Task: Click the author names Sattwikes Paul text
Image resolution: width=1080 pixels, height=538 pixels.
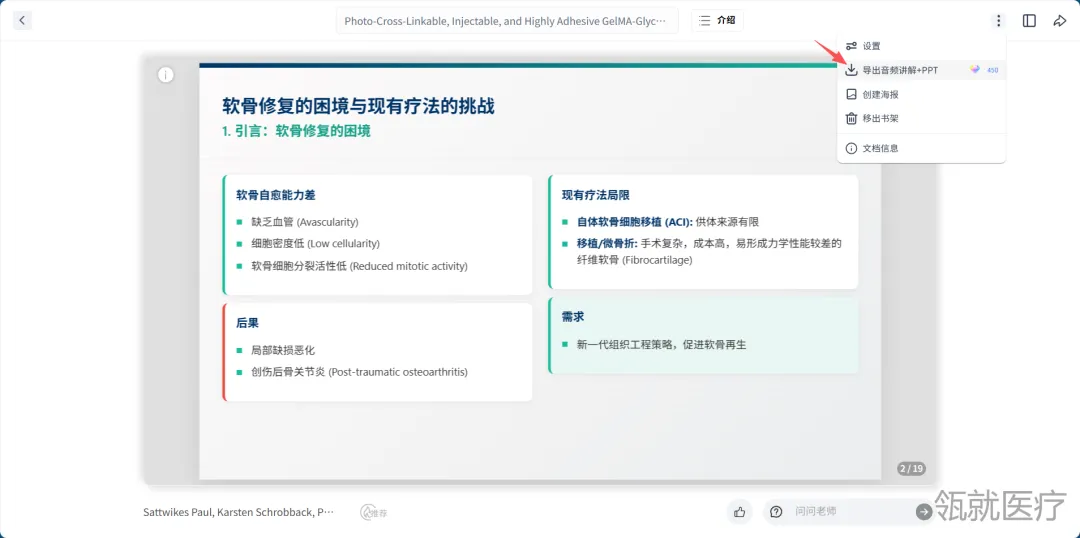Action: point(238,513)
